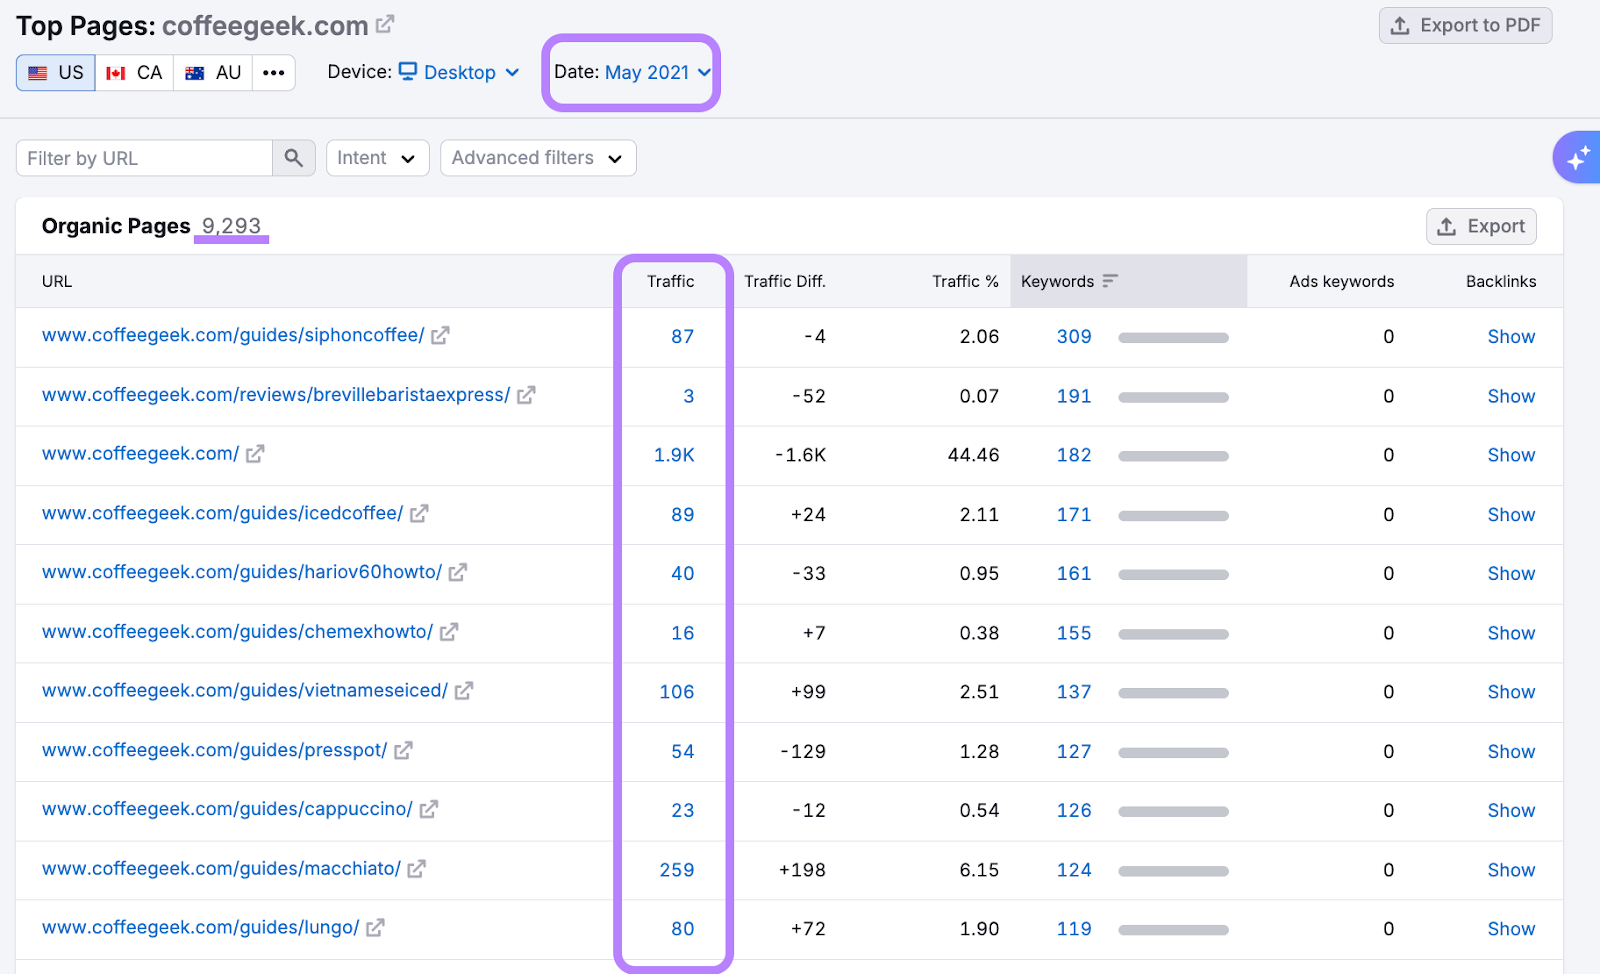Viewport: 1600px width, 974px height.
Task: Open external link icon beside coffeegeek.com title
Action: [x=385, y=24]
